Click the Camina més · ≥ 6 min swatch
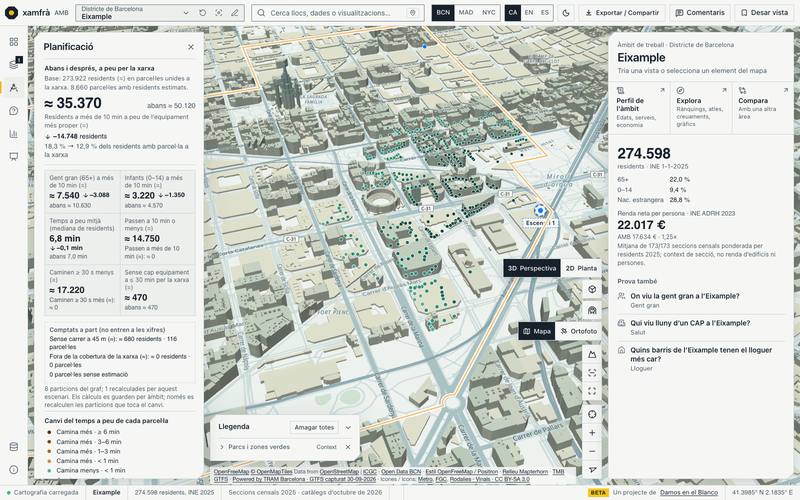The width and height of the screenshot is (800, 500). pyautogui.click(x=49, y=432)
